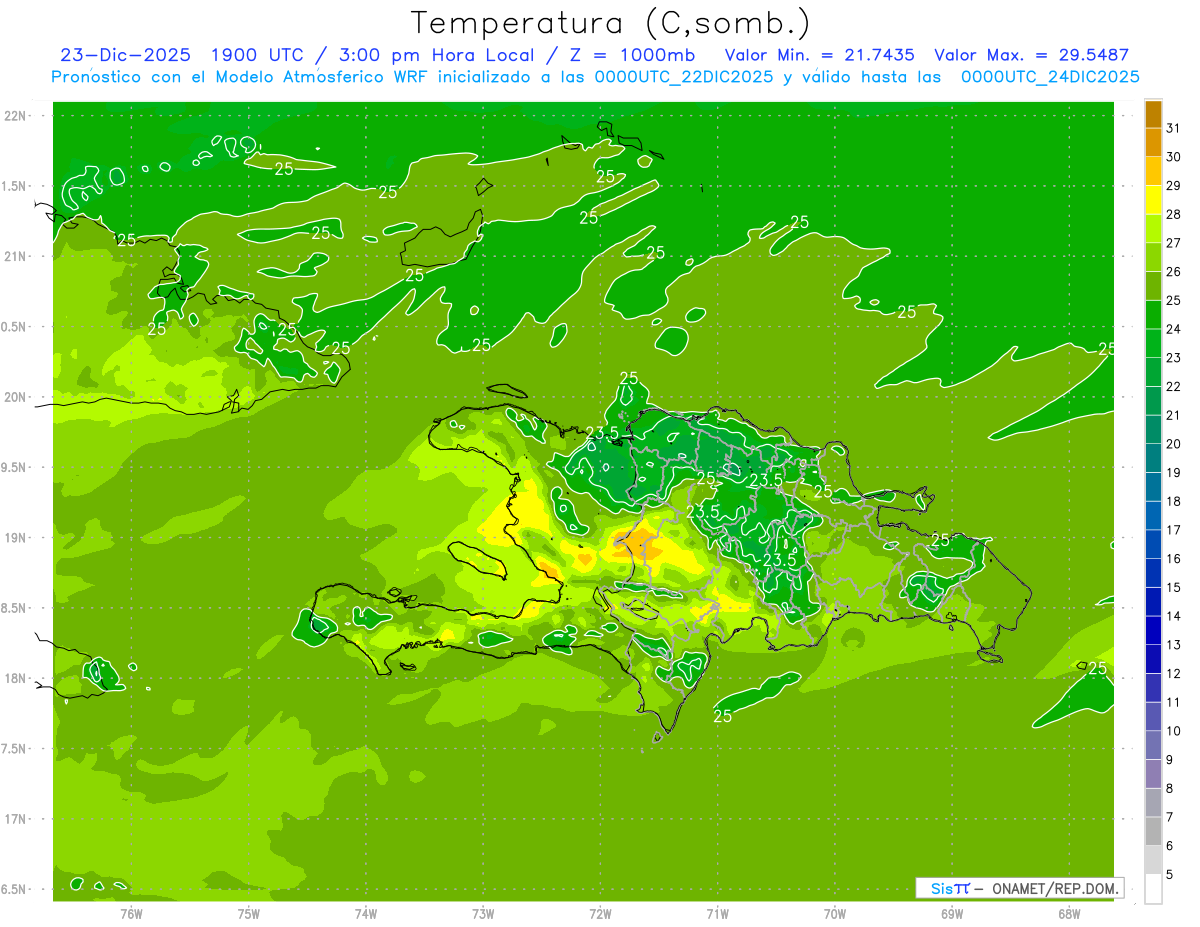
Task: Click the '22' legend value
Action: [1174, 386]
